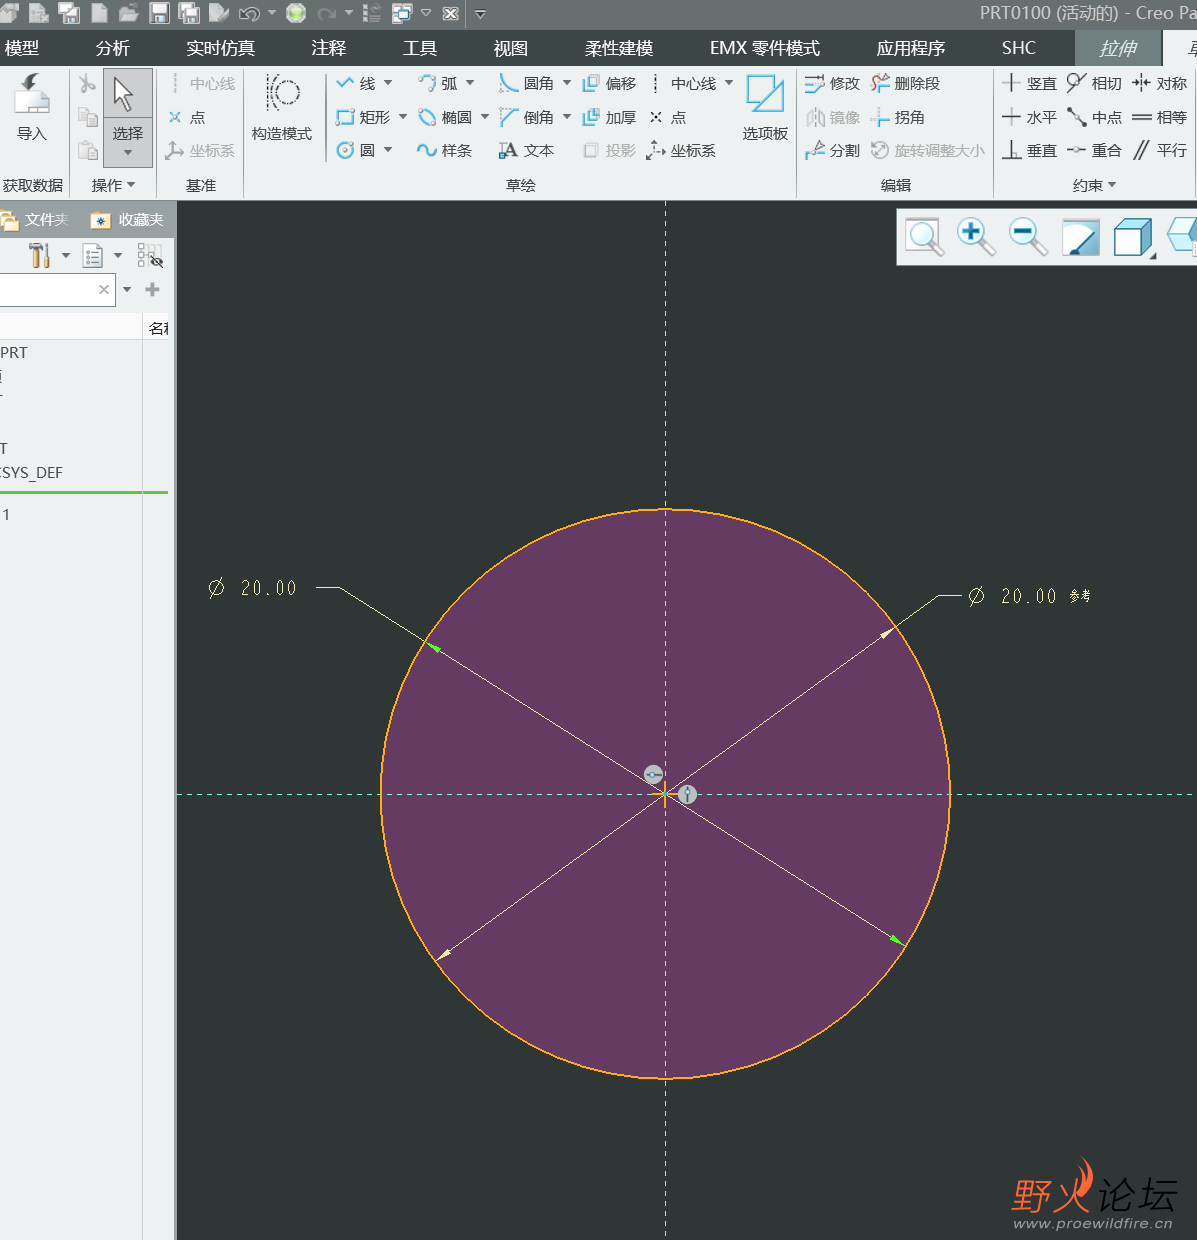The height and width of the screenshot is (1240, 1197).
Task: Apply the 竖直 (Vertical) constraint
Action: pyautogui.click(x=1030, y=83)
